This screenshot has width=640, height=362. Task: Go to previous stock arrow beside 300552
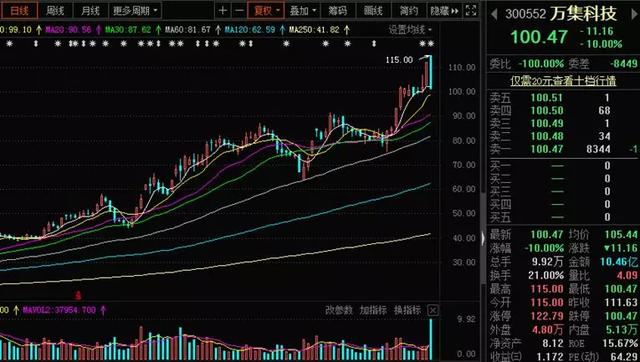click(x=494, y=14)
